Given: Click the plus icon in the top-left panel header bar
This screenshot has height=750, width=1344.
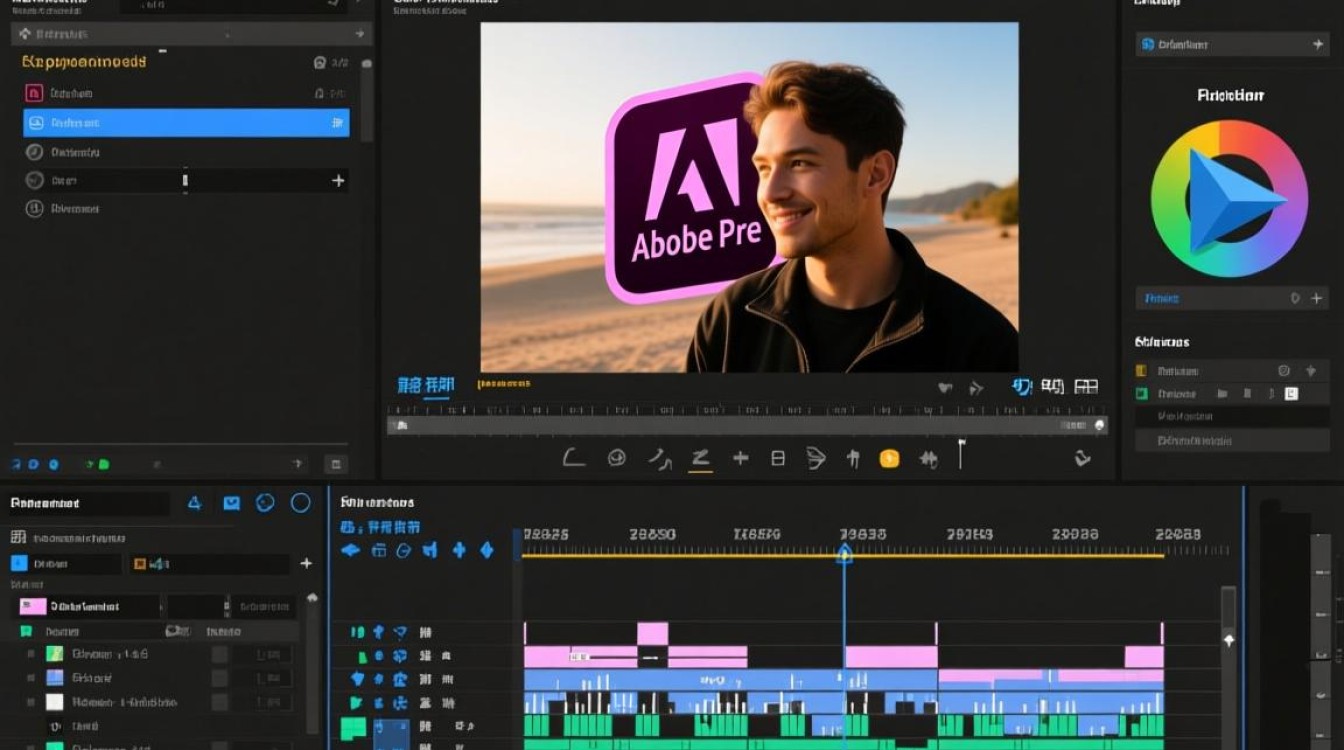Looking at the screenshot, I should click(x=359, y=34).
